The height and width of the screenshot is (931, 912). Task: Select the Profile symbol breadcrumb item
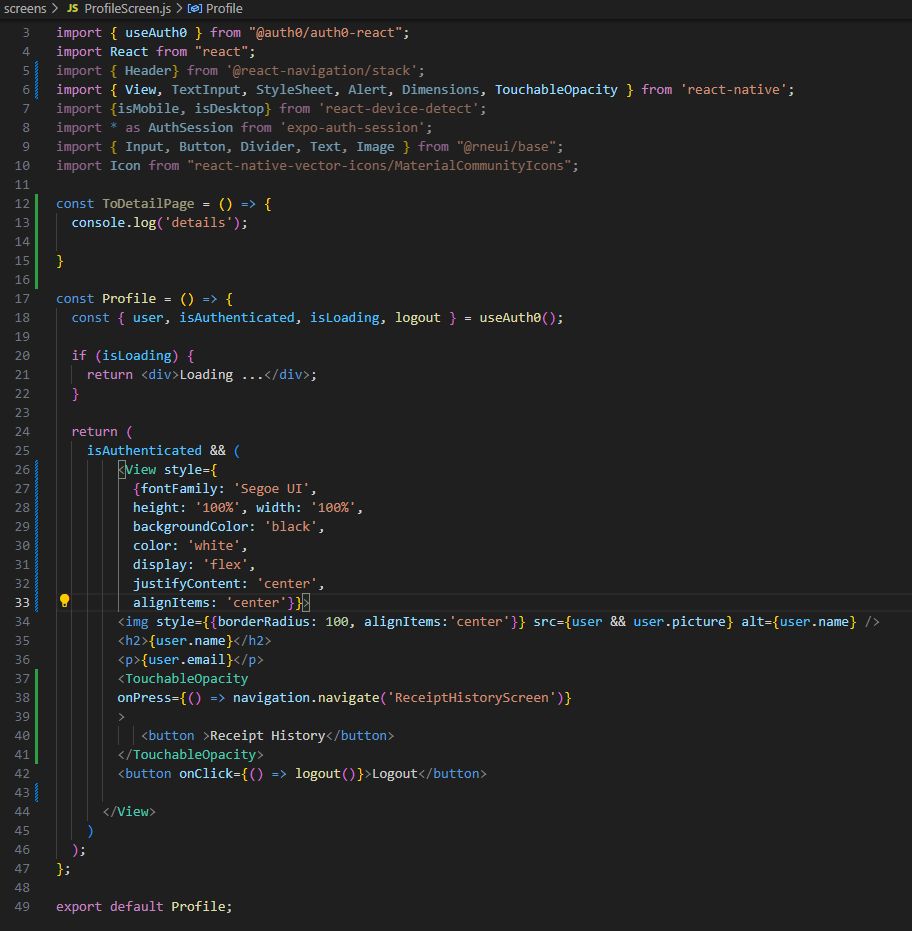[x=224, y=8]
